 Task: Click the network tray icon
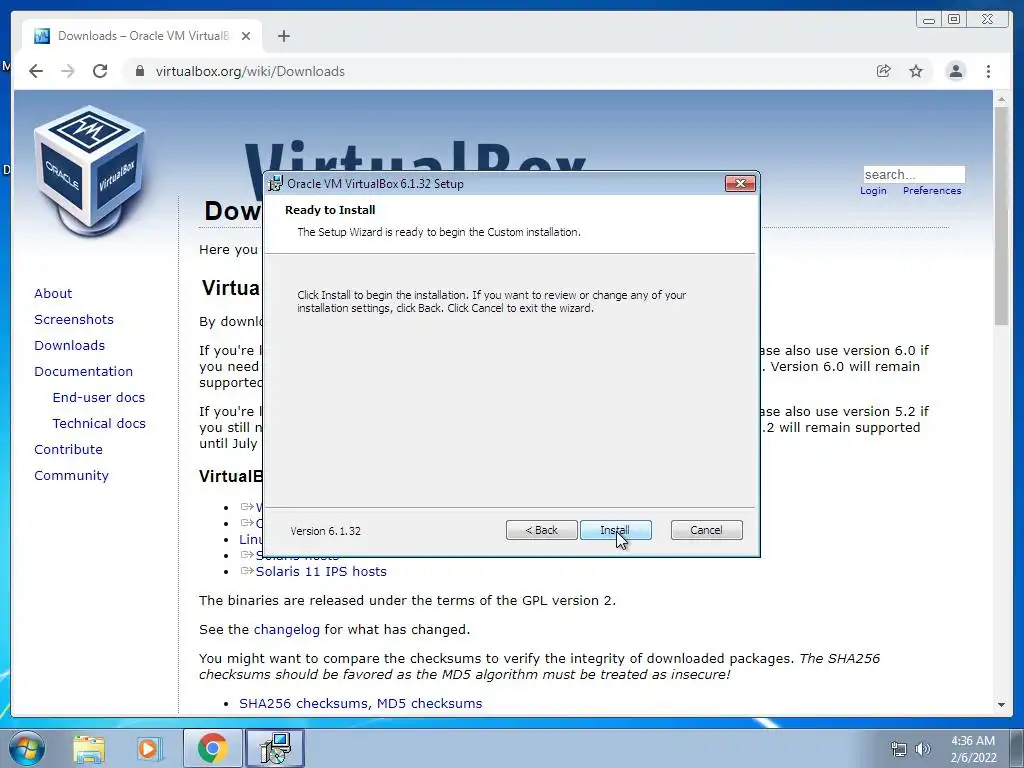[899, 750]
